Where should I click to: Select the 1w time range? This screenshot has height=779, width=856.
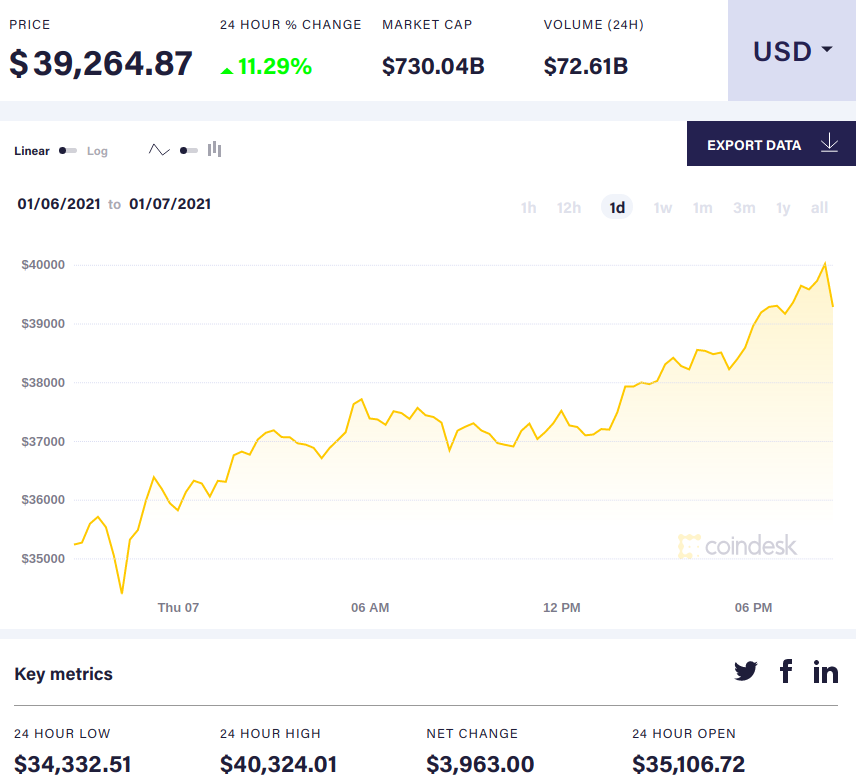coord(662,208)
